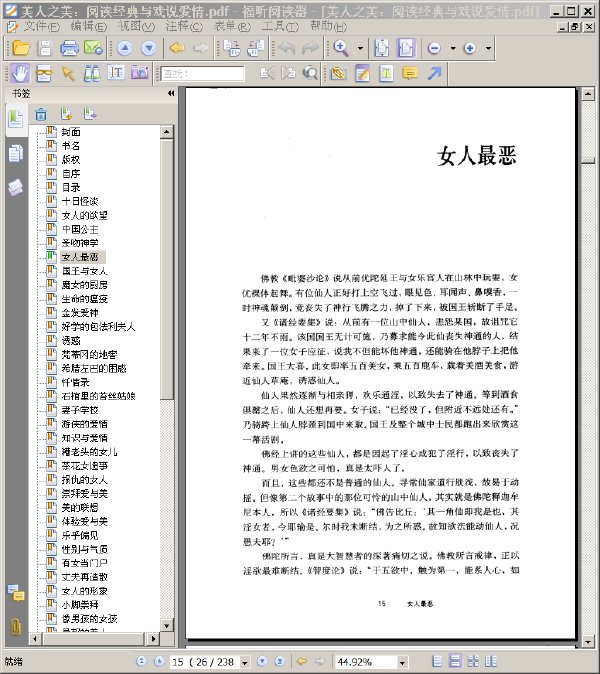Open the 视图(V) menu

click(x=136, y=27)
